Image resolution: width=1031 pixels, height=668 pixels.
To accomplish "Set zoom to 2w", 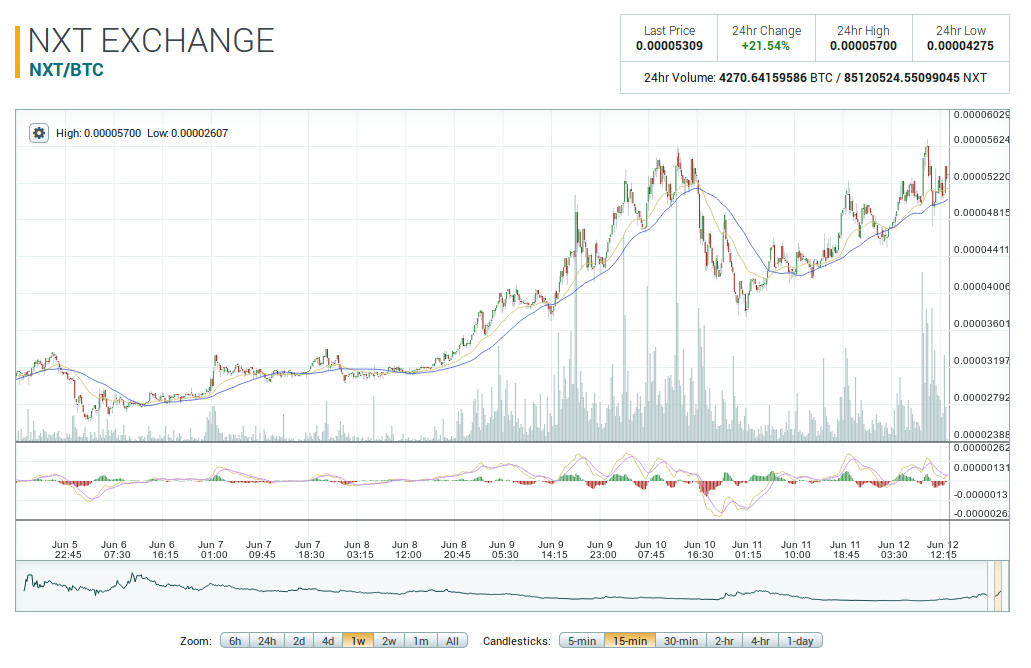I will (x=389, y=640).
